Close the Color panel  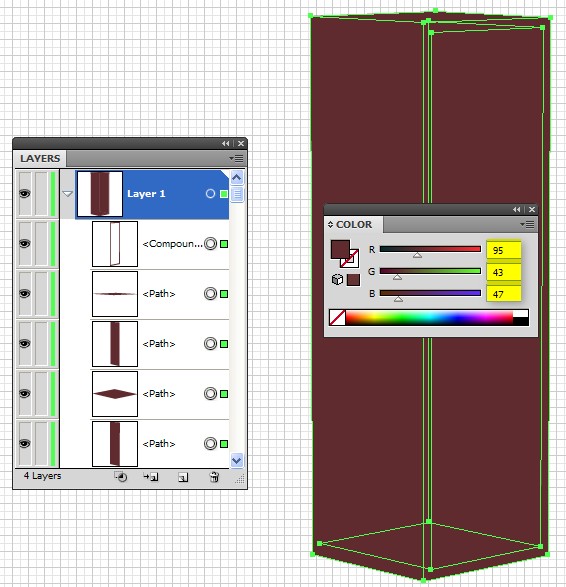(532, 210)
